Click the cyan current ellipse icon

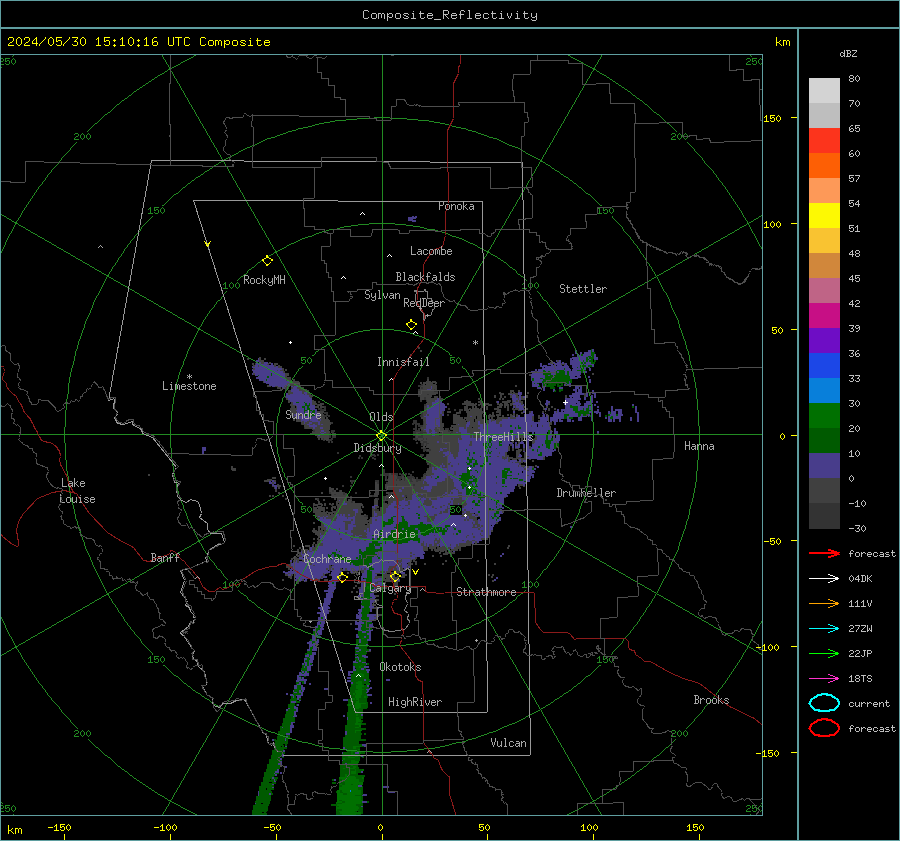point(824,703)
